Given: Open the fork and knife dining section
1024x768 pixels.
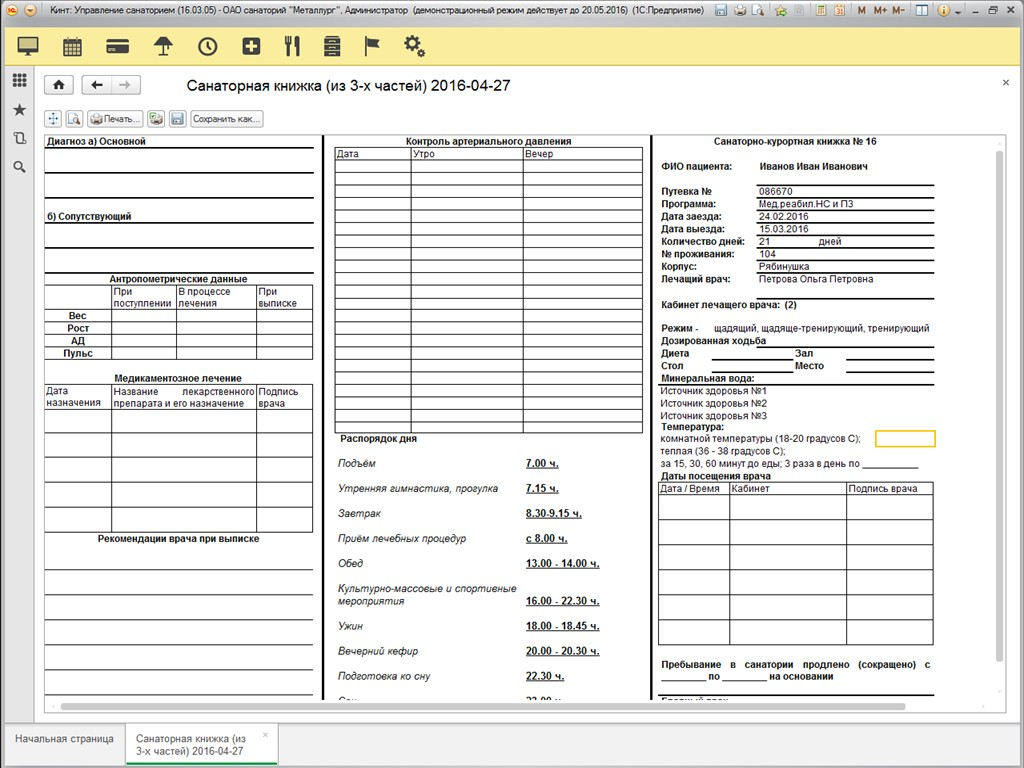Looking at the screenshot, I should (x=292, y=46).
